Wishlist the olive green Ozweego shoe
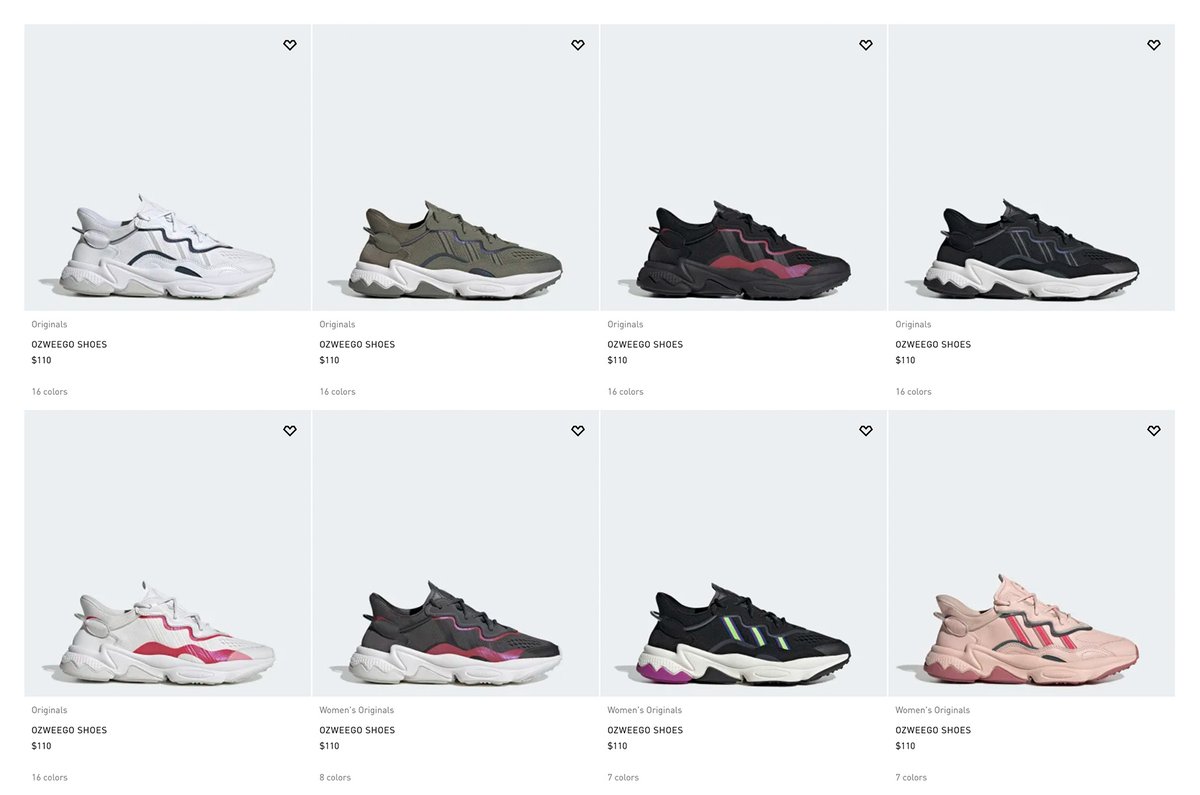1200x795 pixels. 578,45
